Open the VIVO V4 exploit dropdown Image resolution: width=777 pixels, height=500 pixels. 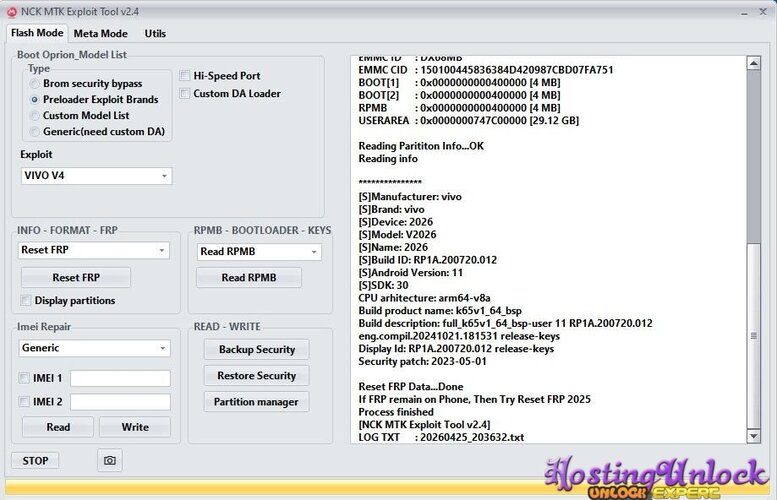point(96,176)
